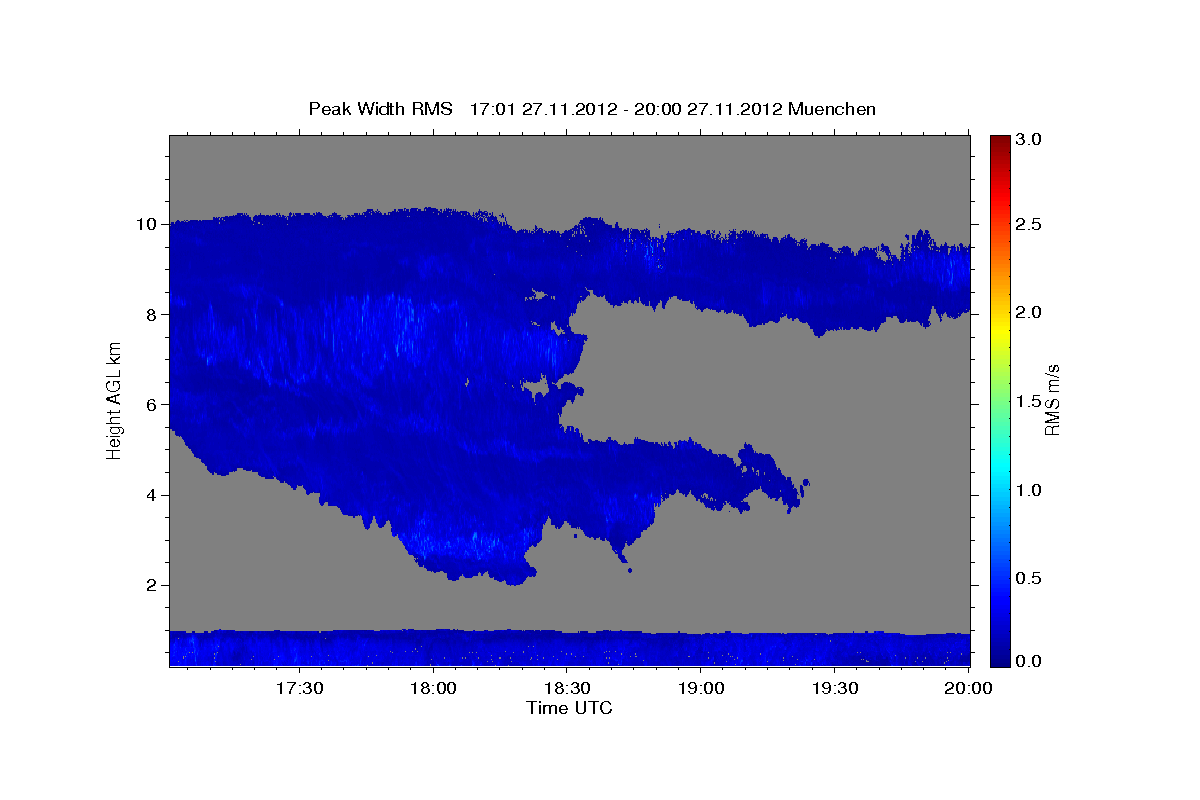Screen dimensions: 1200x800
Task: Click the cloud region at 6 km, 17:30
Action: (x=299, y=405)
